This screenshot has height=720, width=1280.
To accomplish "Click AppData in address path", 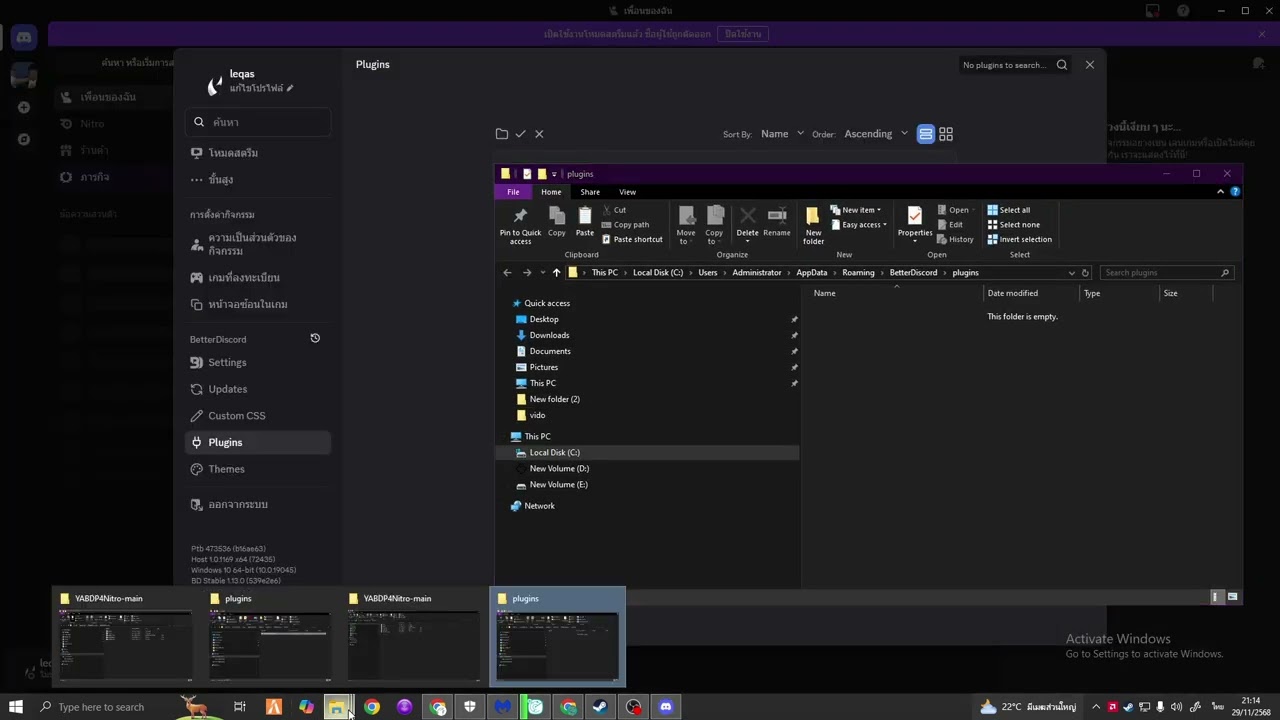I will (812, 273).
